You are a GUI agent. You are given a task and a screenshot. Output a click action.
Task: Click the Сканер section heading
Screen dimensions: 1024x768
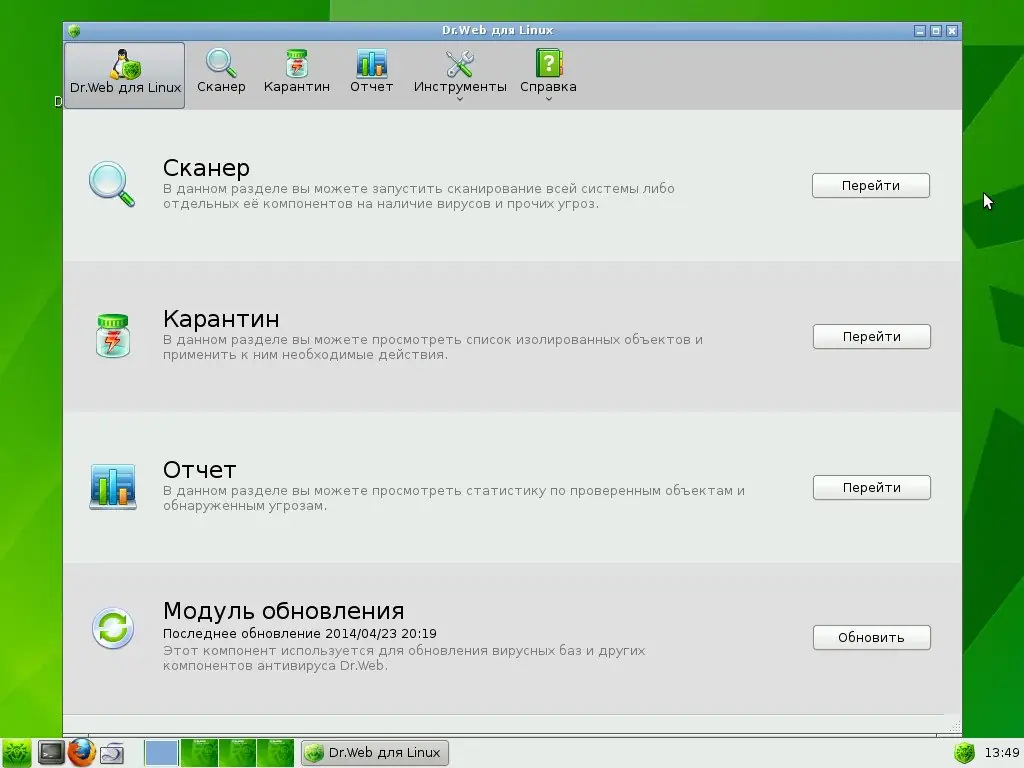click(206, 168)
